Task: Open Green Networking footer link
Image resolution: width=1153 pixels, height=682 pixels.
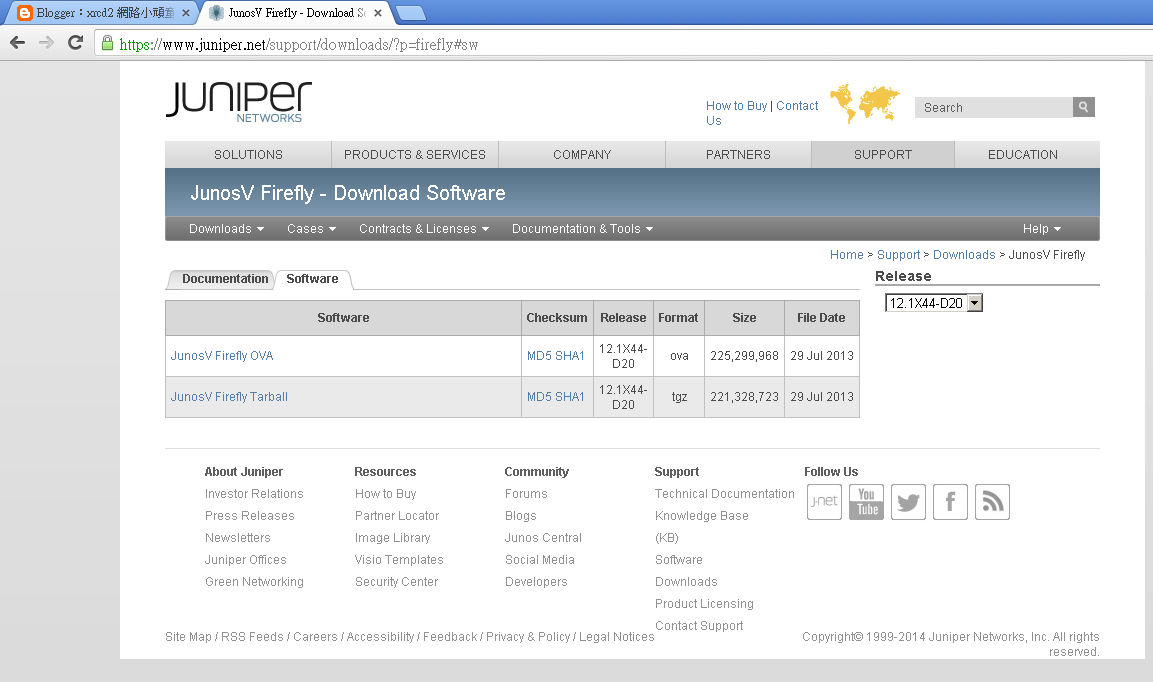Action: coord(254,582)
